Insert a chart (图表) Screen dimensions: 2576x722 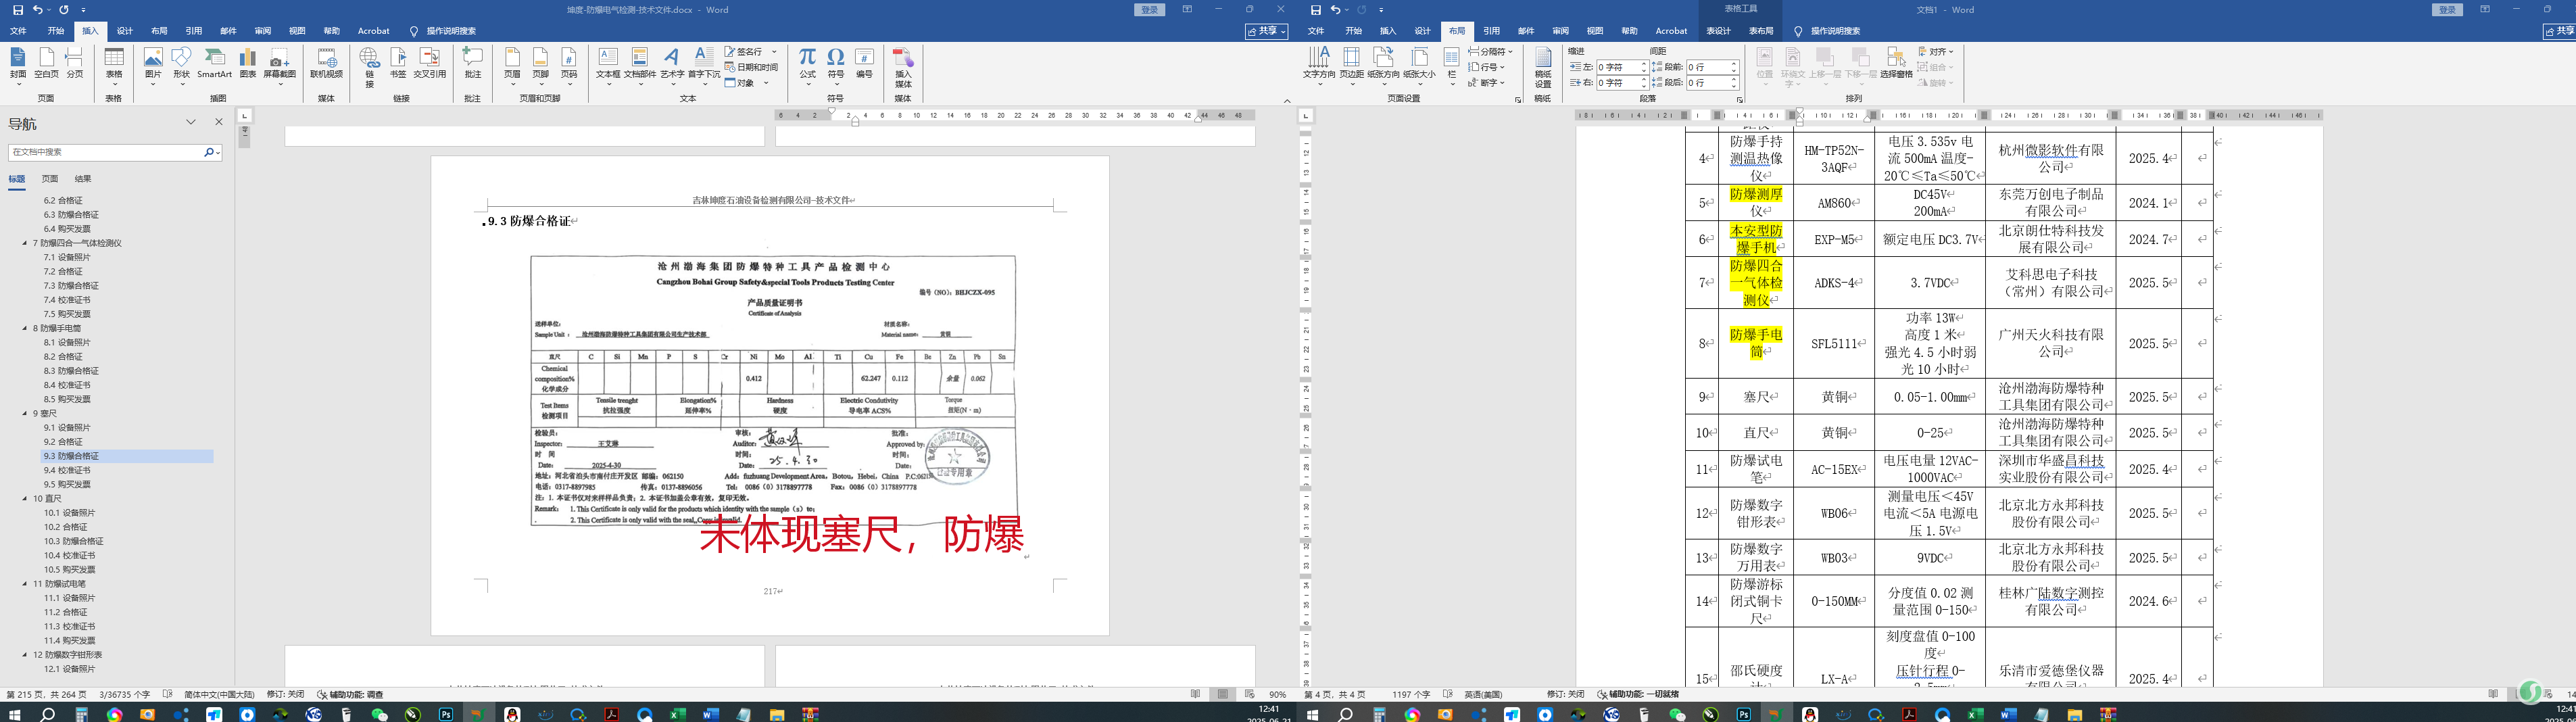(x=248, y=62)
